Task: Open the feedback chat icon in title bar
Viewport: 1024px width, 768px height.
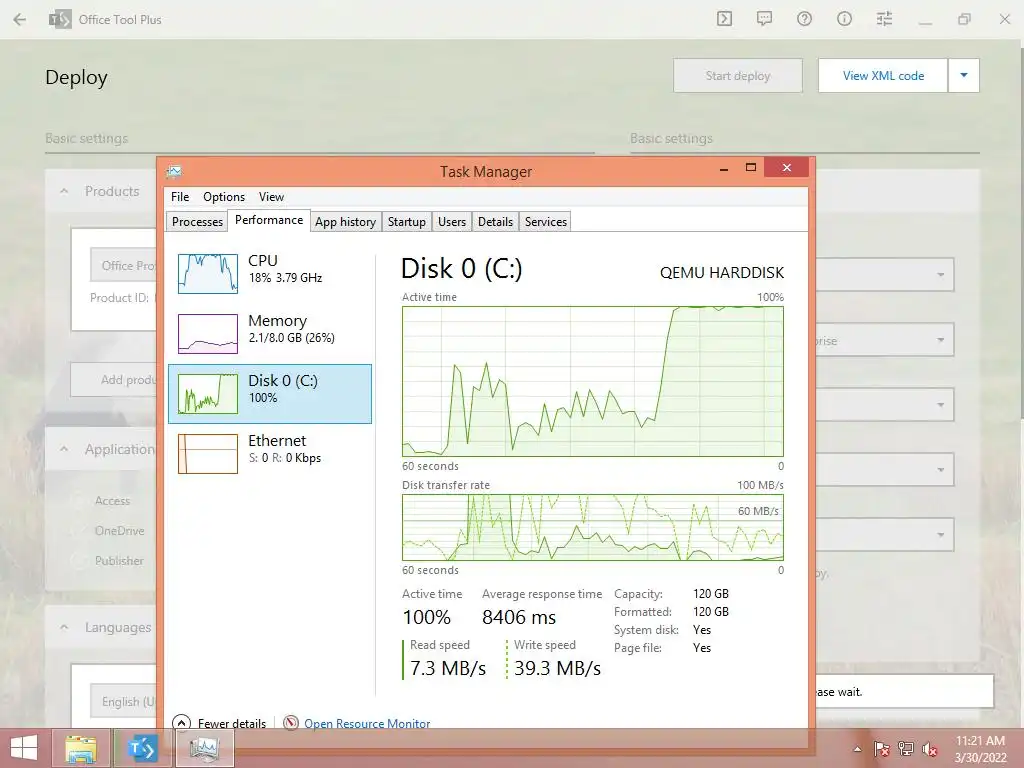Action: coord(764,19)
